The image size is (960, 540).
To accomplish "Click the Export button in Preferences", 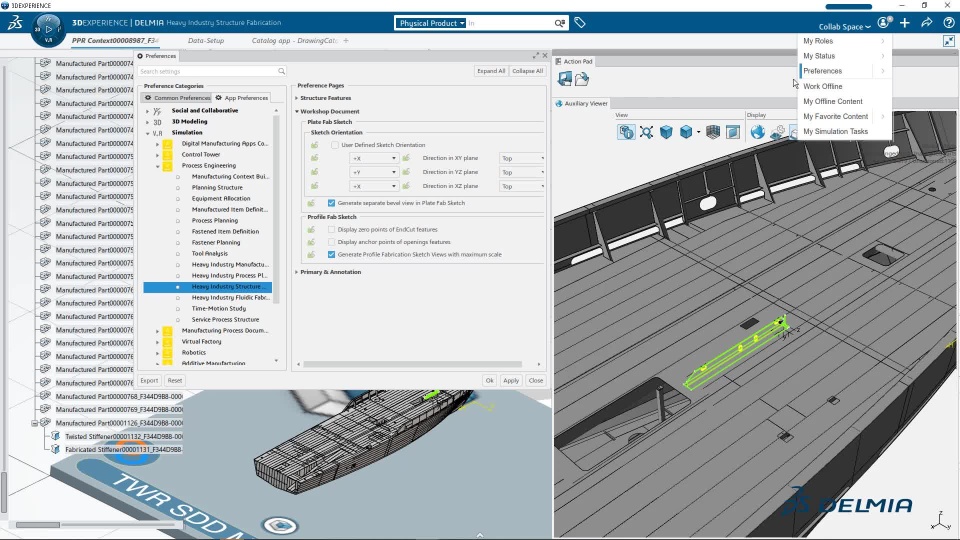I will (149, 380).
